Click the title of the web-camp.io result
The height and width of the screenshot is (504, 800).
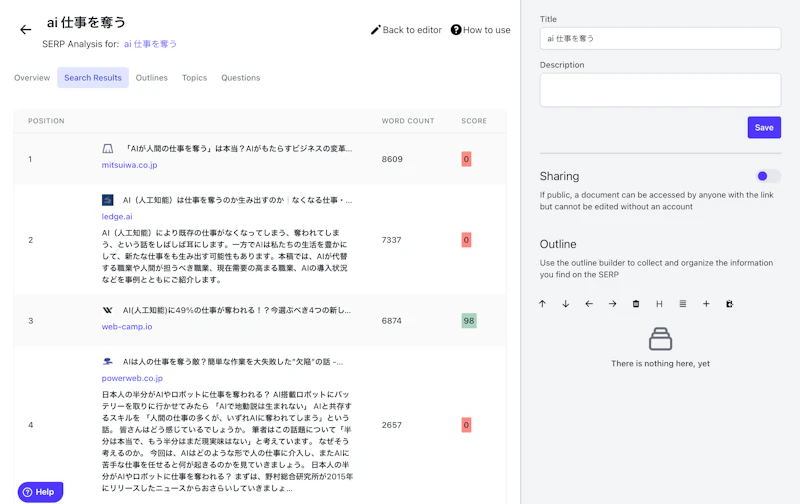click(237, 310)
